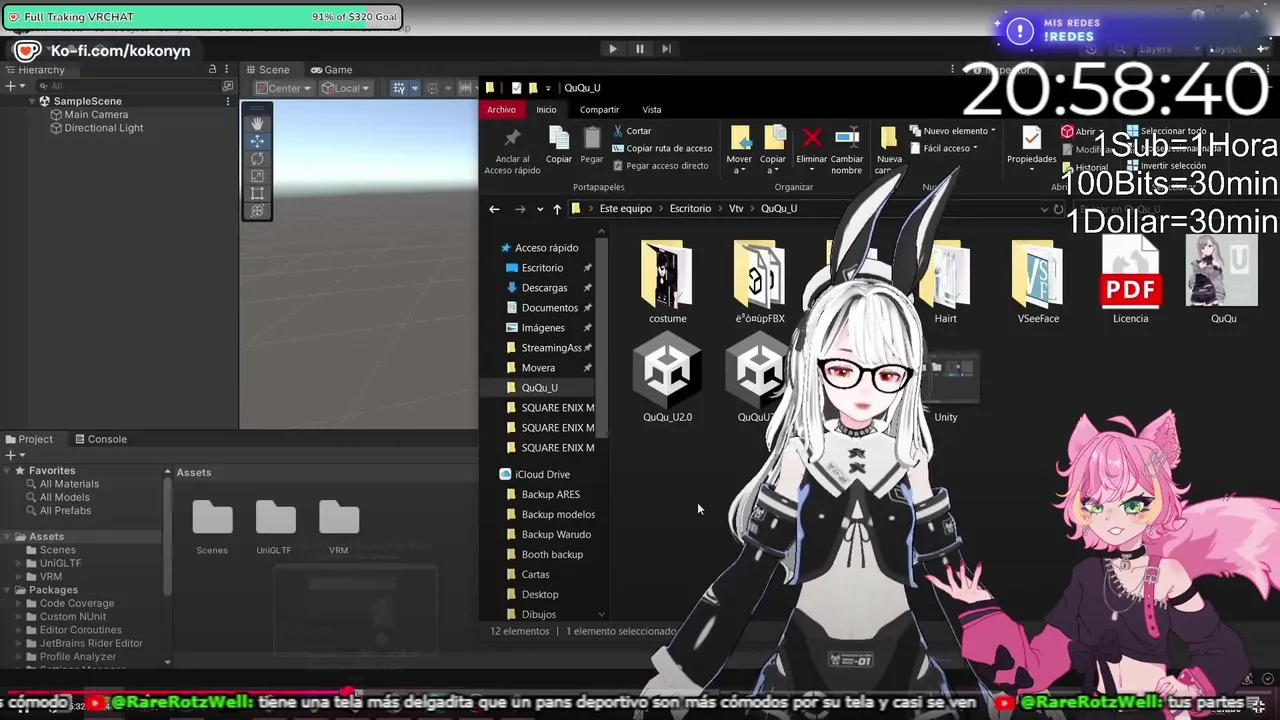Select All Models under Favorites
The width and height of the screenshot is (1280, 720).
pyautogui.click(x=64, y=497)
